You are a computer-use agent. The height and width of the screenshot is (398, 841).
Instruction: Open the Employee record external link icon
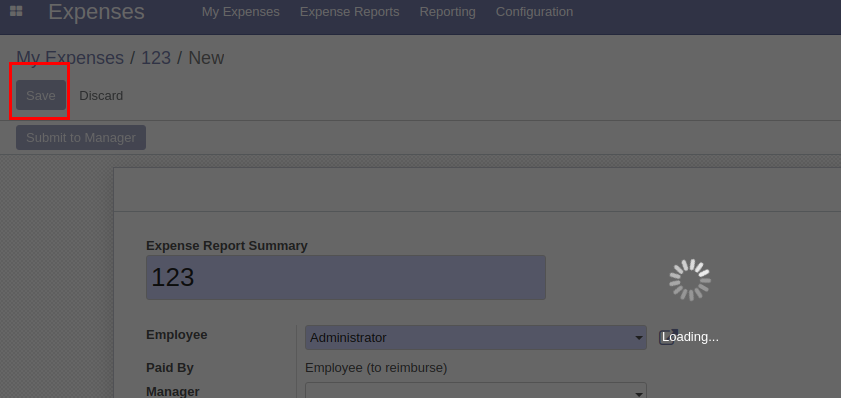(x=667, y=337)
